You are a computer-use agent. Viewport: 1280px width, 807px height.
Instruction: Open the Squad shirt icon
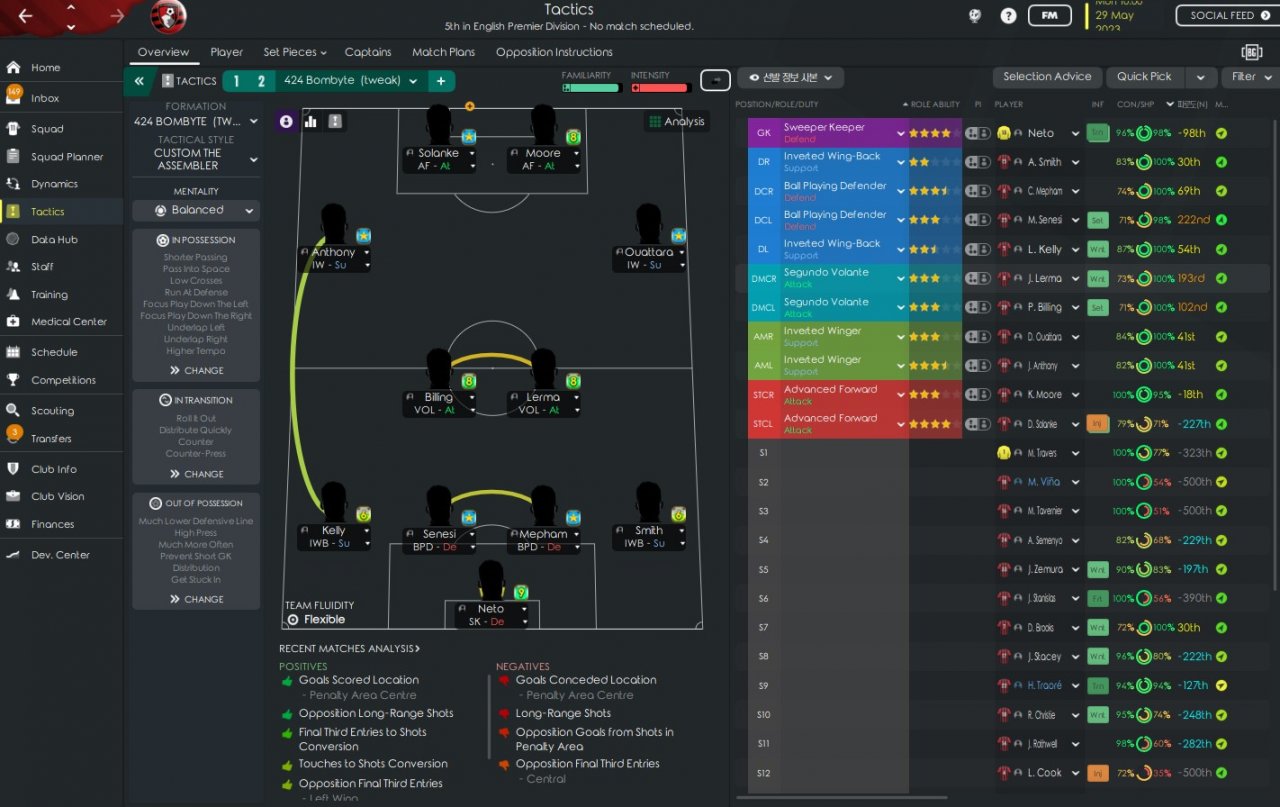point(13,129)
